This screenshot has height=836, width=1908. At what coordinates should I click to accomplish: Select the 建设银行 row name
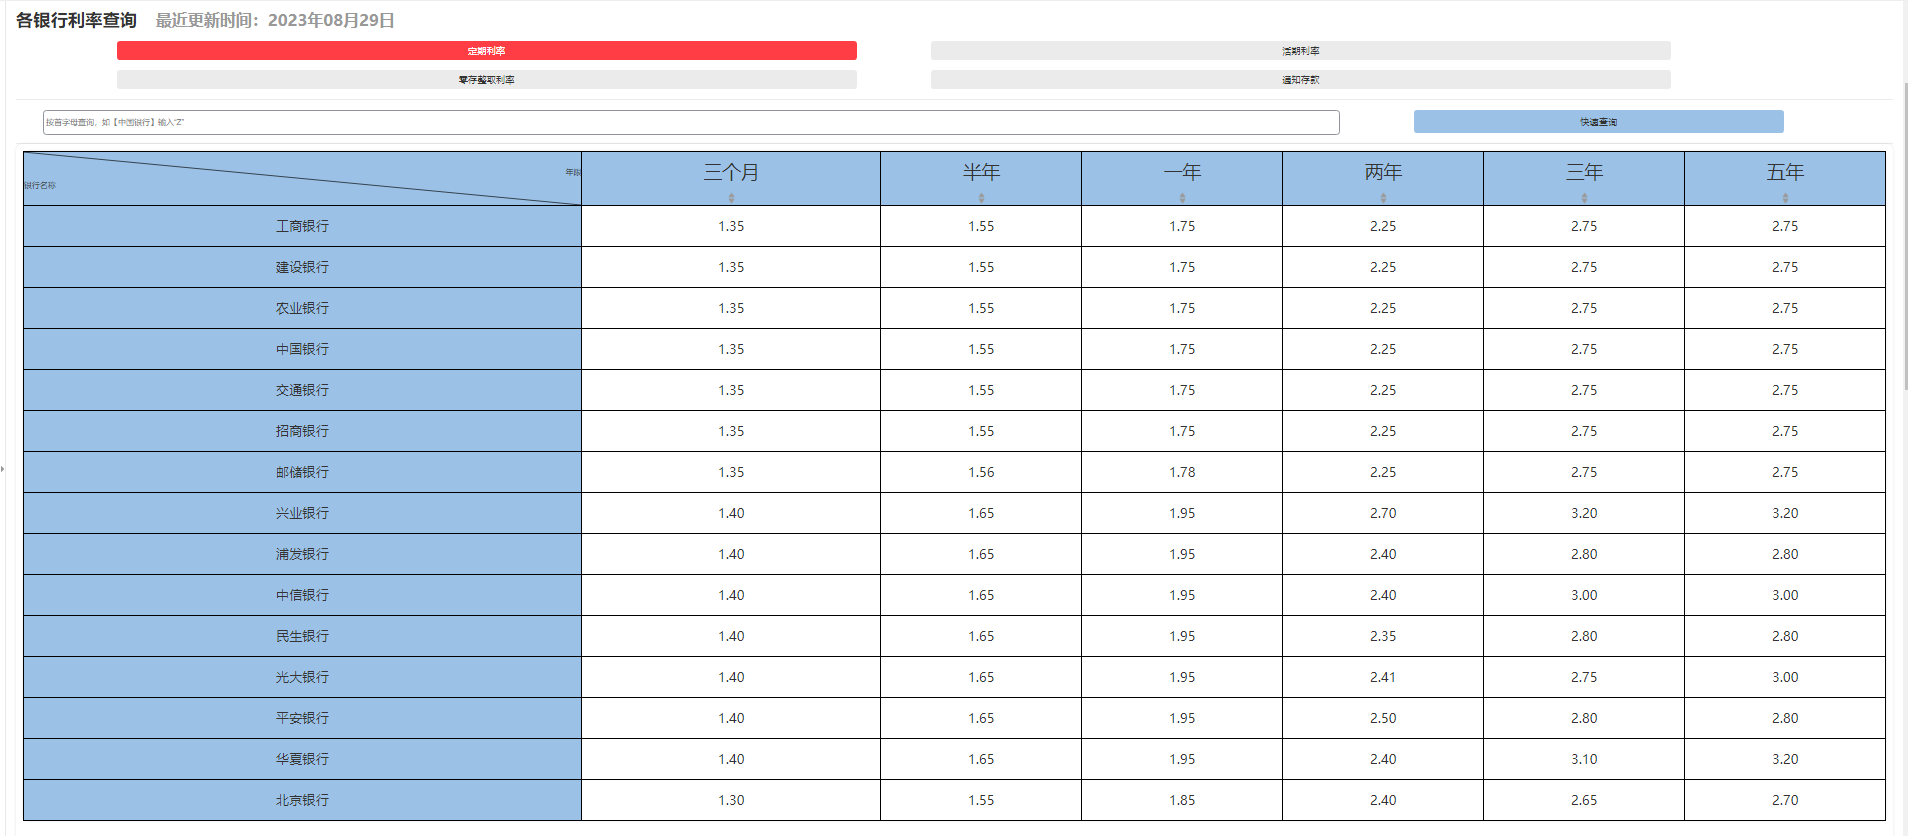point(302,267)
